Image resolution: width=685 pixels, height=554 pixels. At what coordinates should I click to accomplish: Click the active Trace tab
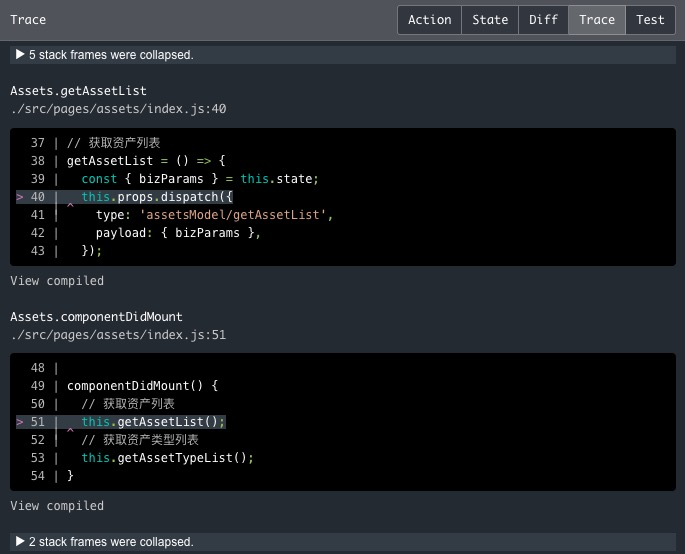[x=597, y=20]
